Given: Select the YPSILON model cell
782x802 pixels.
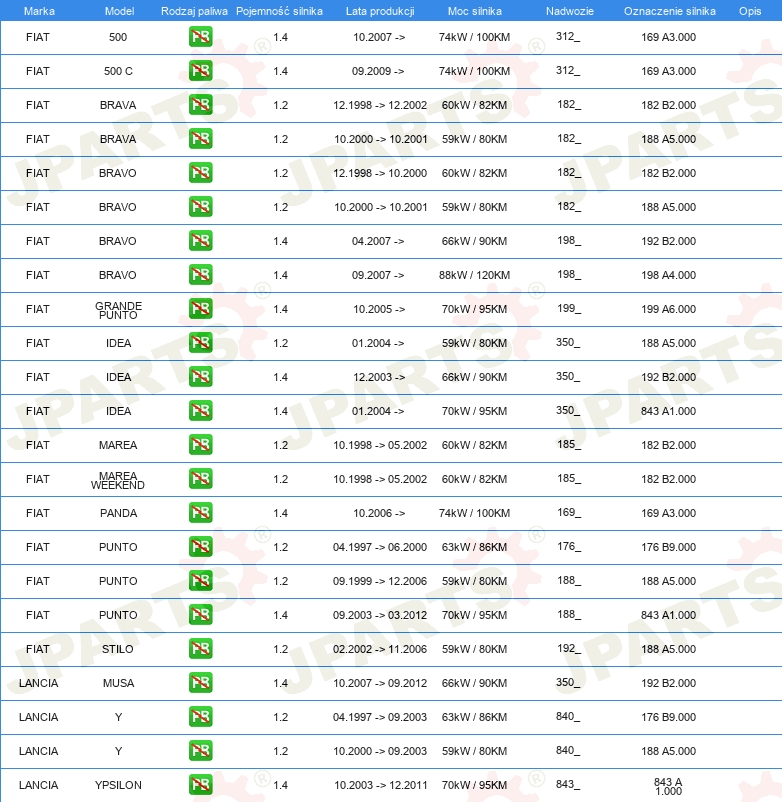Looking at the screenshot, I should point(118,785).
